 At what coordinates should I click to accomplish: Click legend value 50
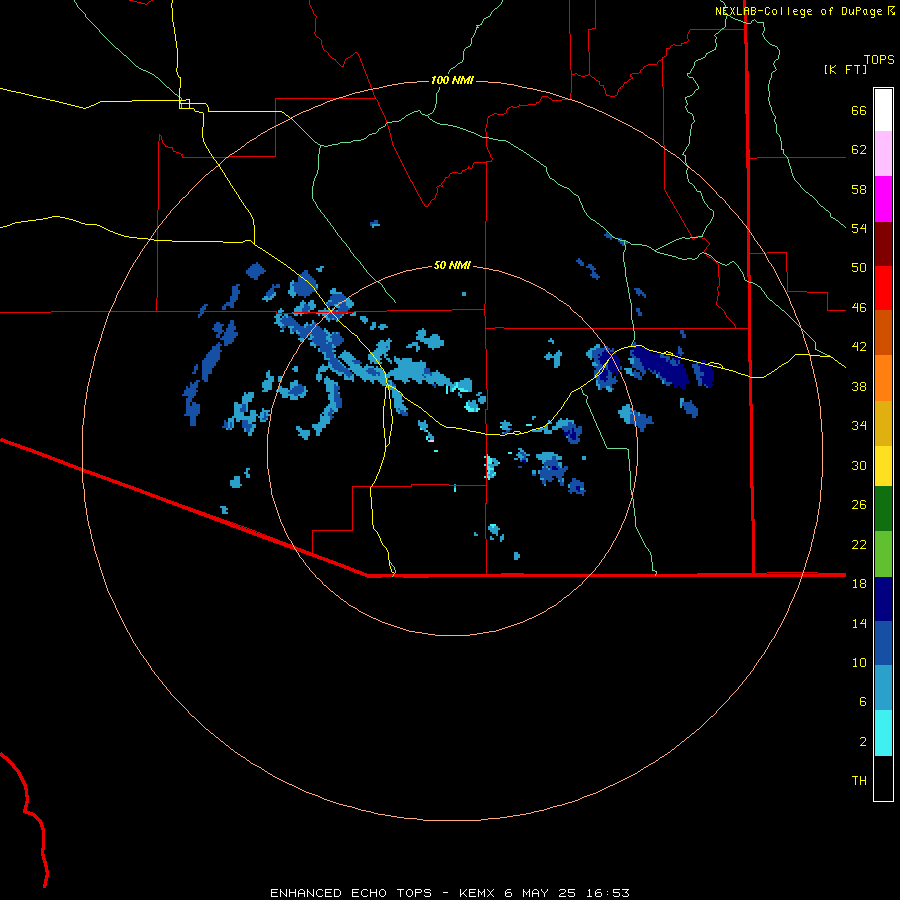(x=859, y=268)
